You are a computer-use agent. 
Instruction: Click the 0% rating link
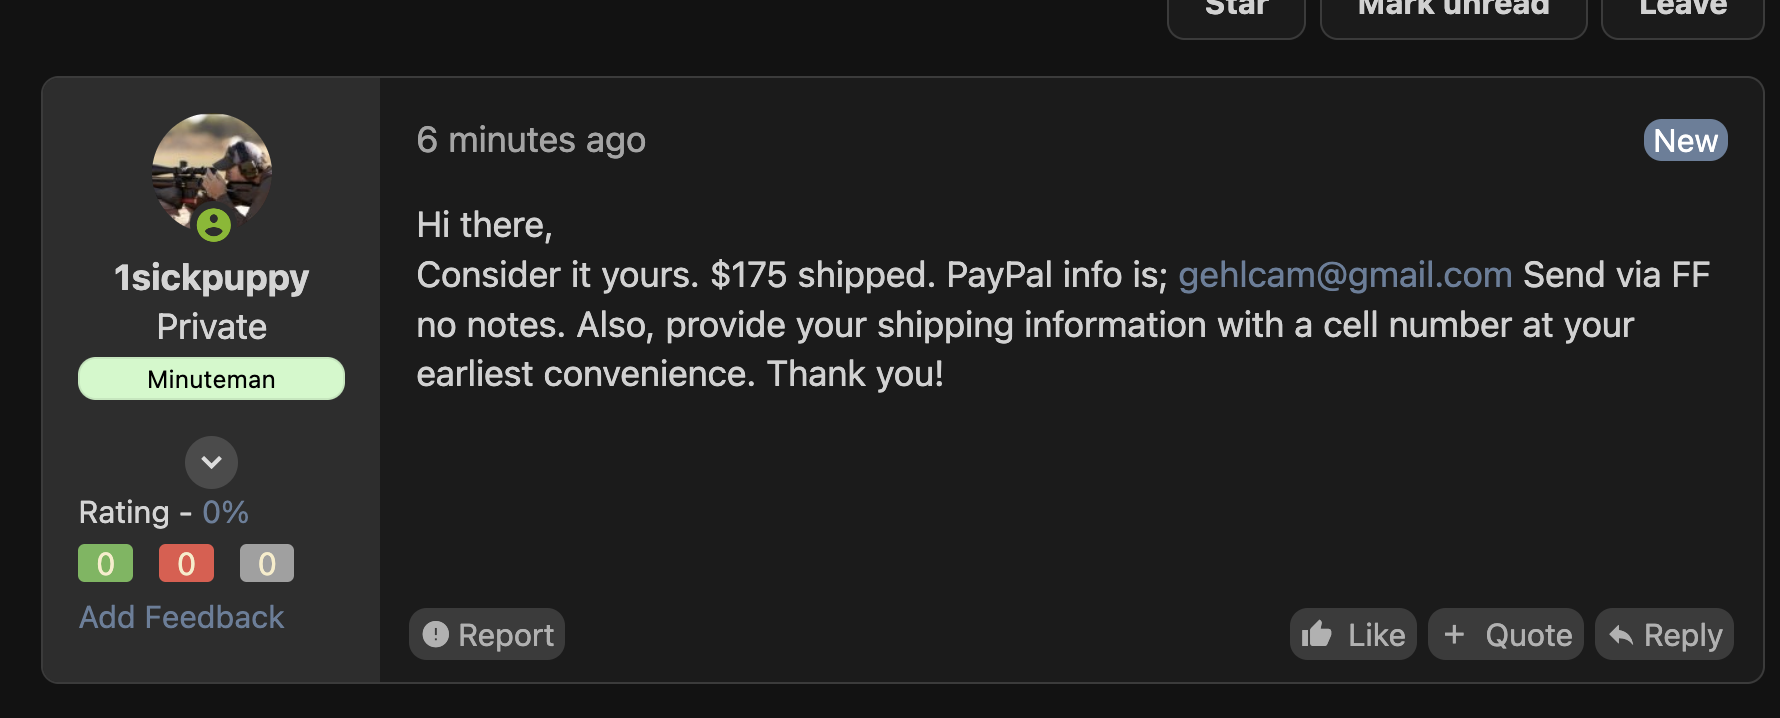225,512
